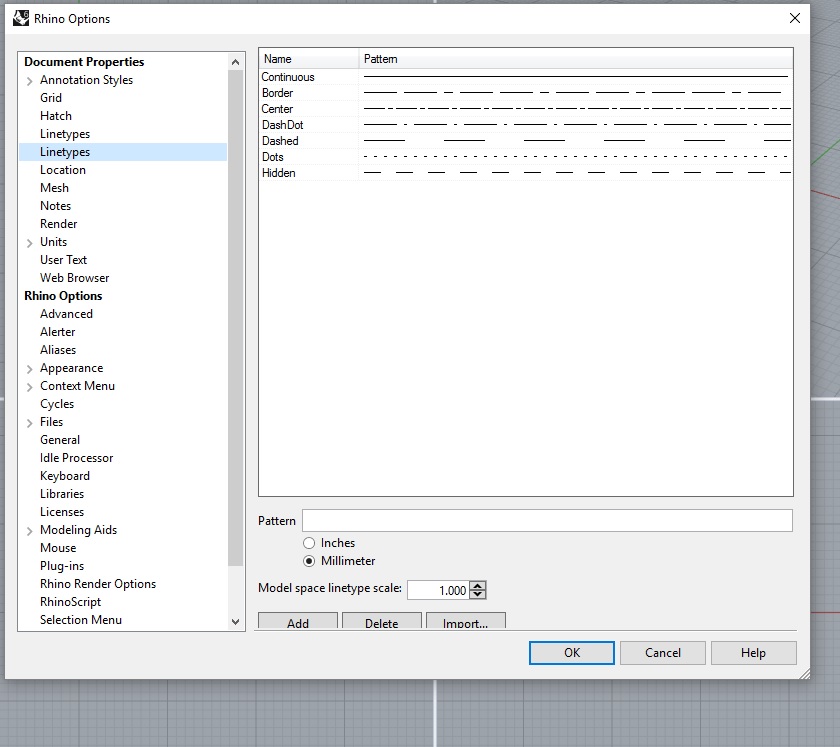This screenshot has width=840, height=747.
Task: Click into the Pattern text field
Action: pos(547,520)
